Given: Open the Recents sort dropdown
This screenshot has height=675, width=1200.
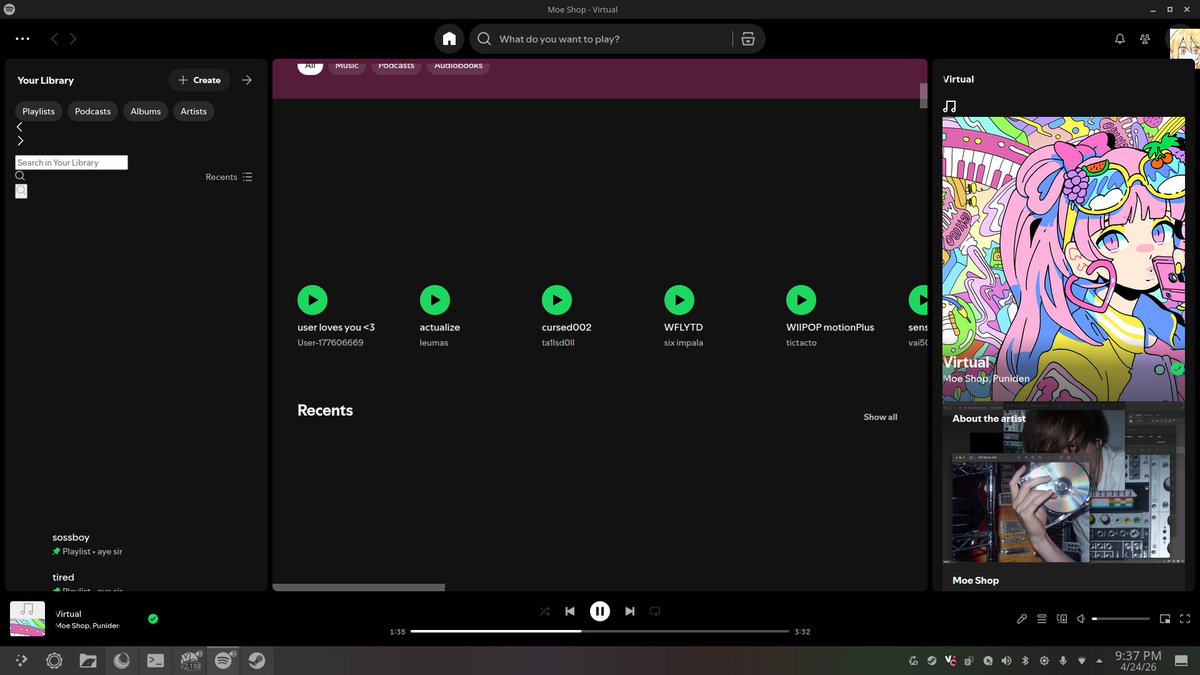Looking at the screenshot, I should [229, 177].
